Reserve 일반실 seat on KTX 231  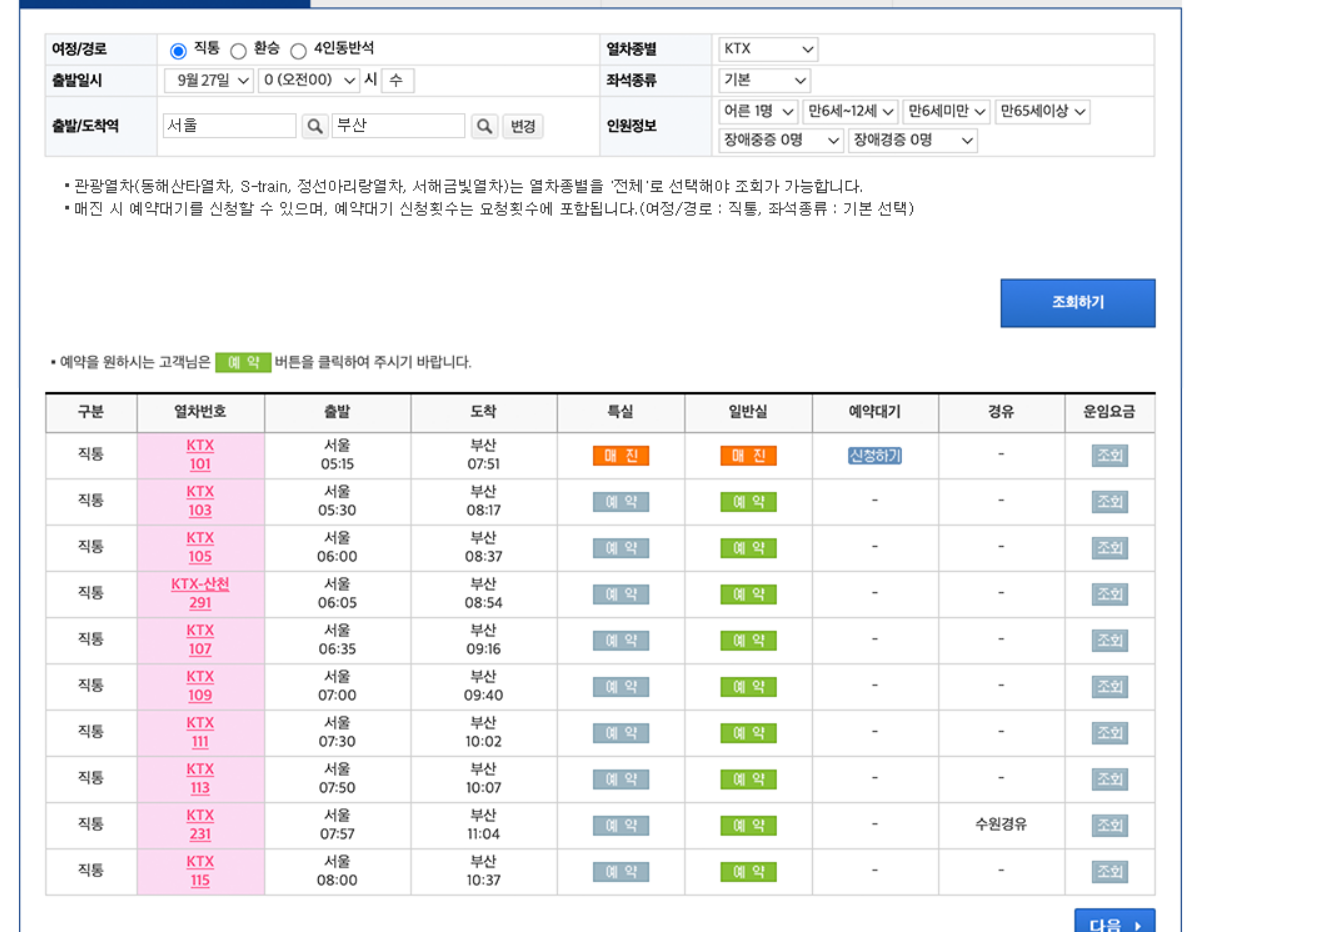(x=748, y=826)
